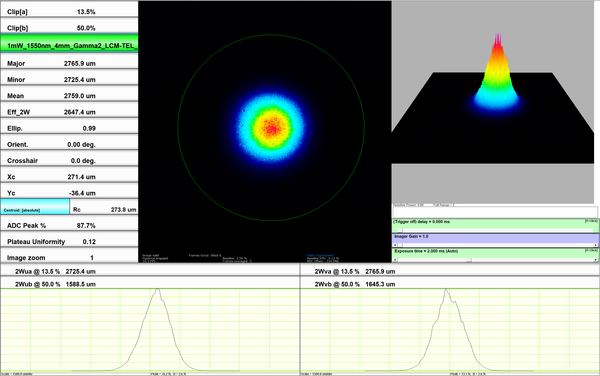600x376 pixels.
Task: Click the Imager Gain slider thumb
Action: tap(400, 245)
